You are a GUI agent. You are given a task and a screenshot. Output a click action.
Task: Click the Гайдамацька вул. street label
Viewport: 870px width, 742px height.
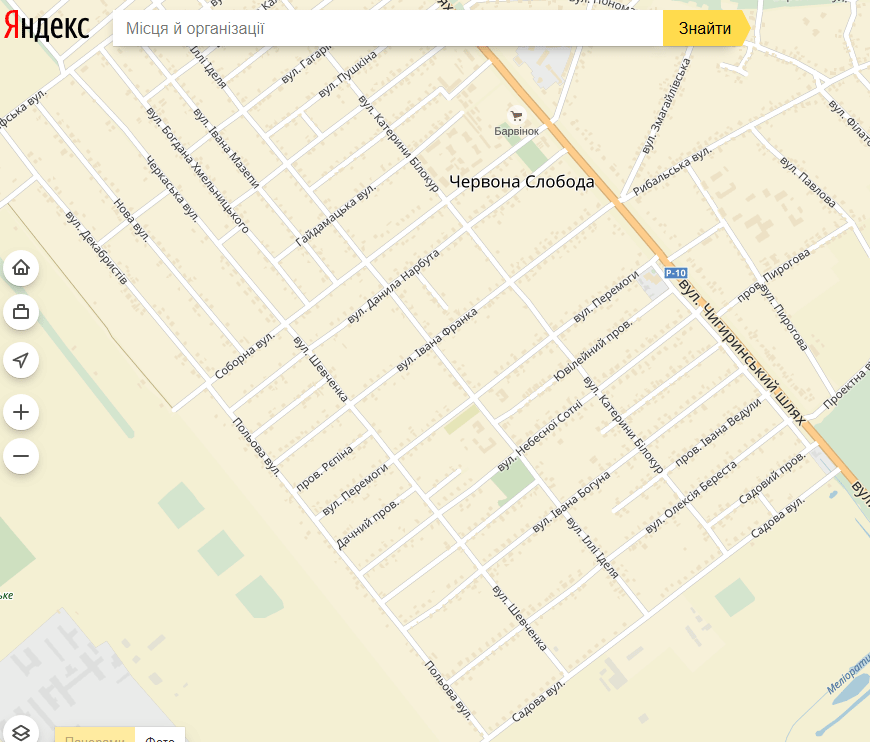pyautogui.click(x=336, y=215)
